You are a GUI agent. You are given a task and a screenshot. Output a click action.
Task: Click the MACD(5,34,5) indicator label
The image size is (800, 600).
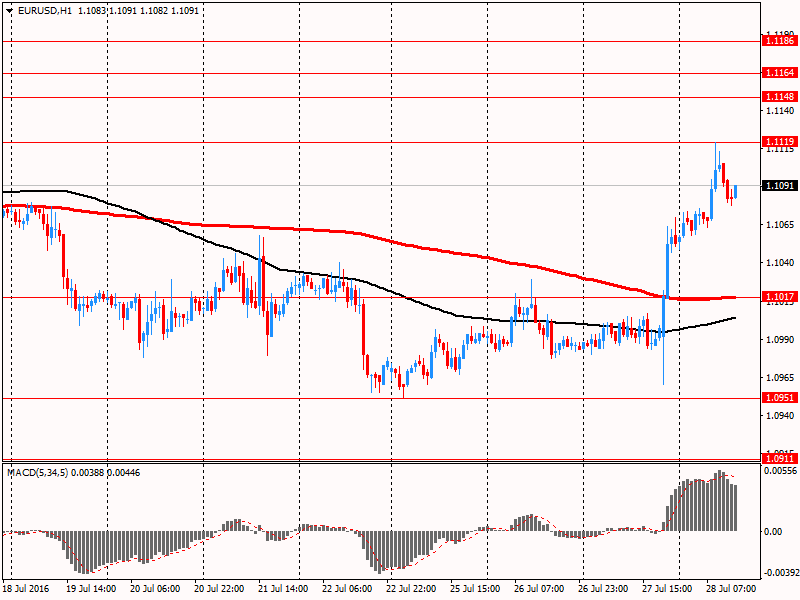pos(38,473)
